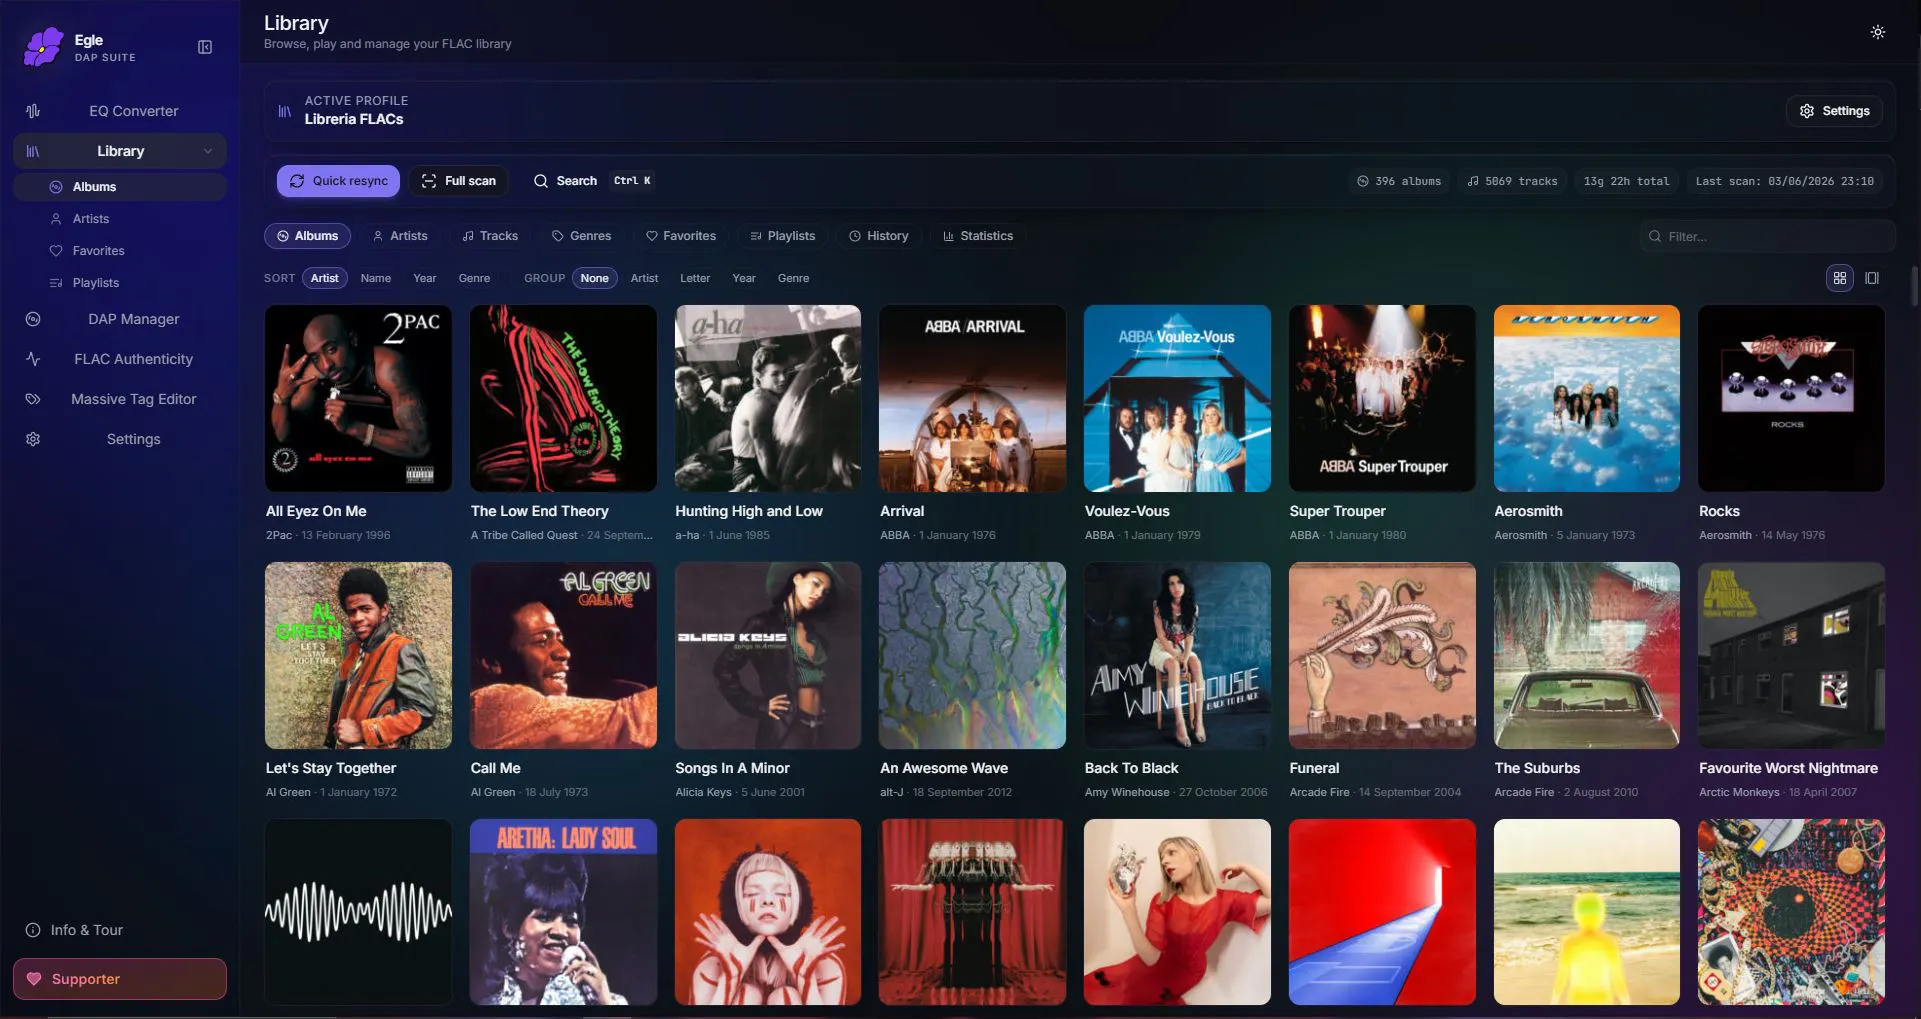Viewport: 1921px width, 1019px height.
Task: Open profile Settings button
Action: (x=1834, y=111)
